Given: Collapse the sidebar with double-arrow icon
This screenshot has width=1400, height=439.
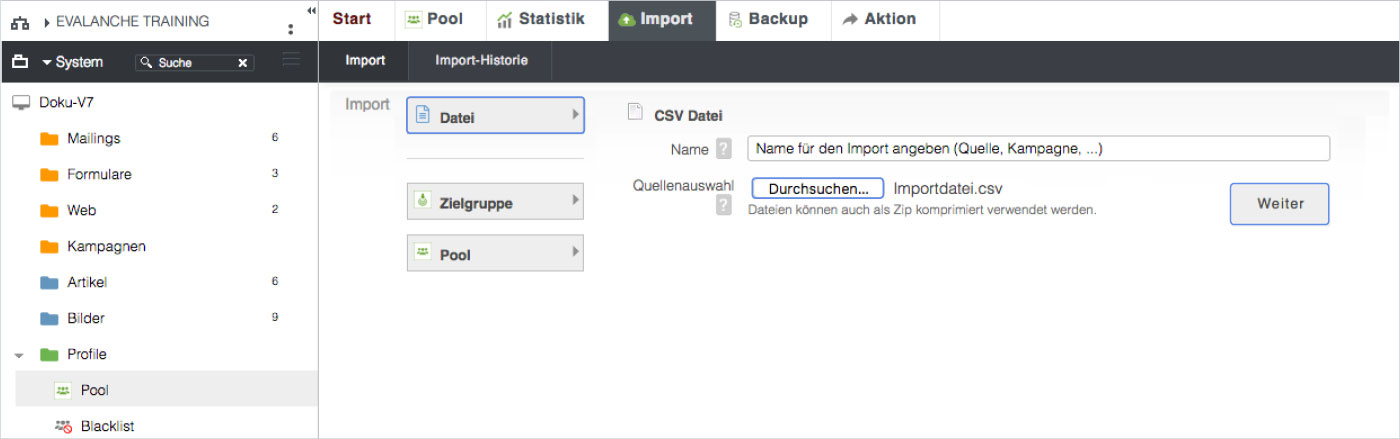Looking at the screenshot, I should (x=310, y=11).
